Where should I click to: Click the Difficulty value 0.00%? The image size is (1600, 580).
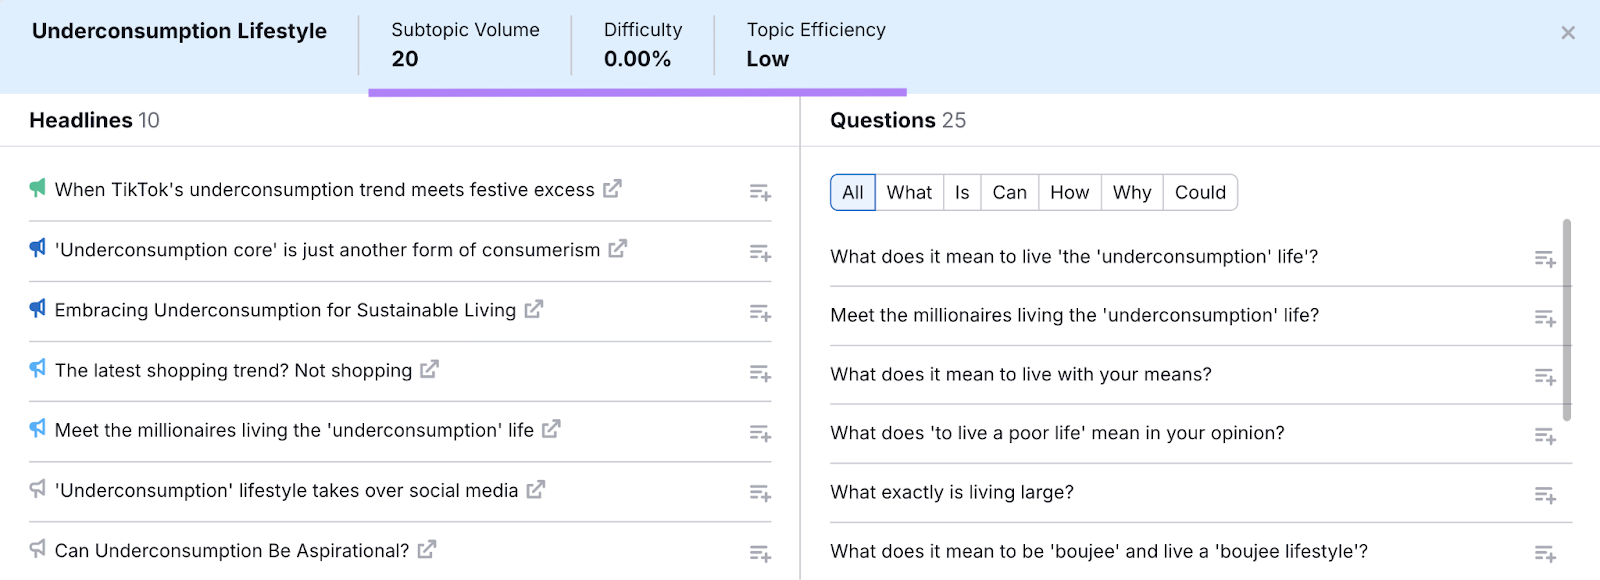(x=637, y=59)
